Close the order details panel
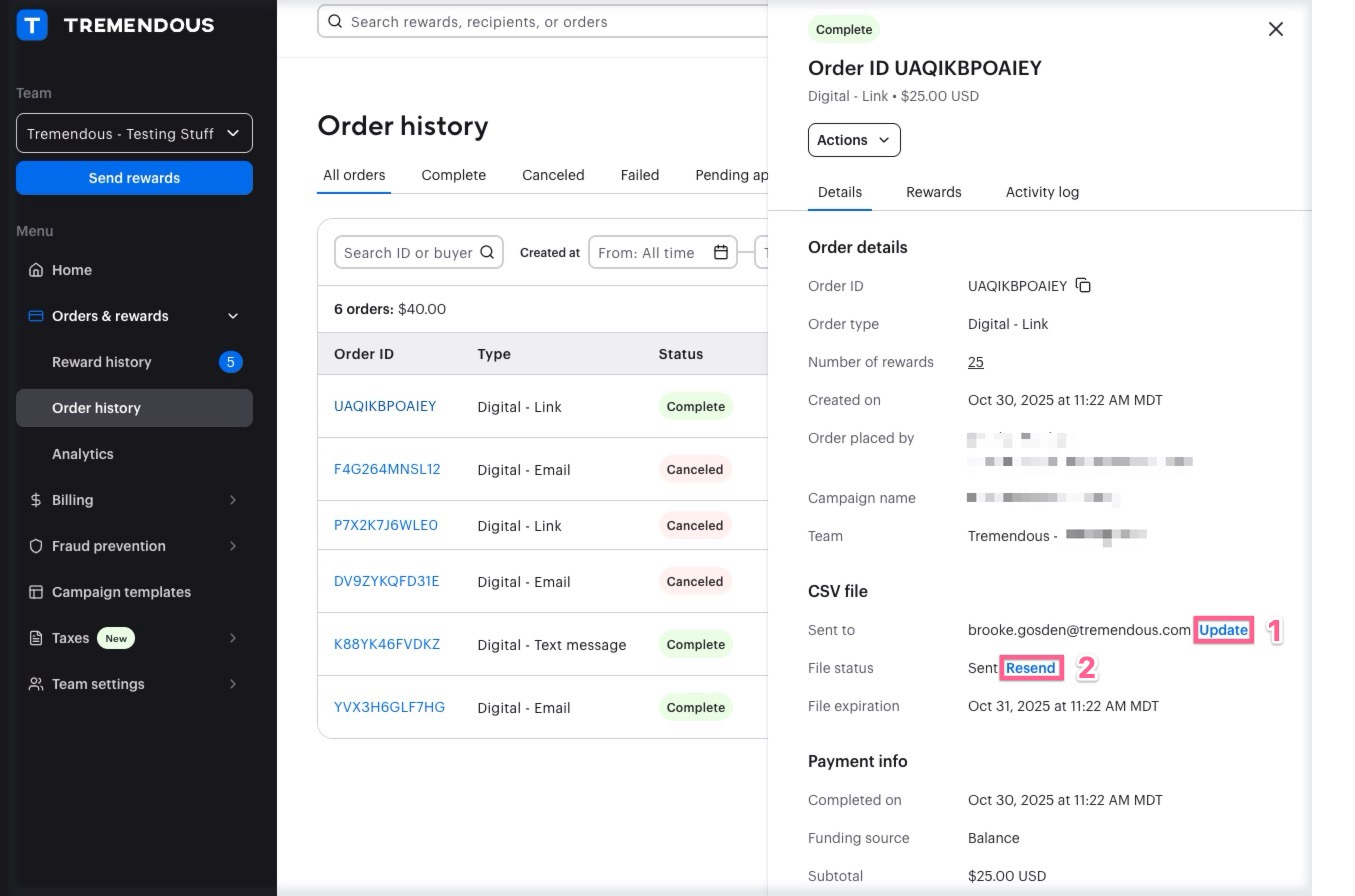The height and width of the screenshot is (896, 1355). tap(1275, 29)
